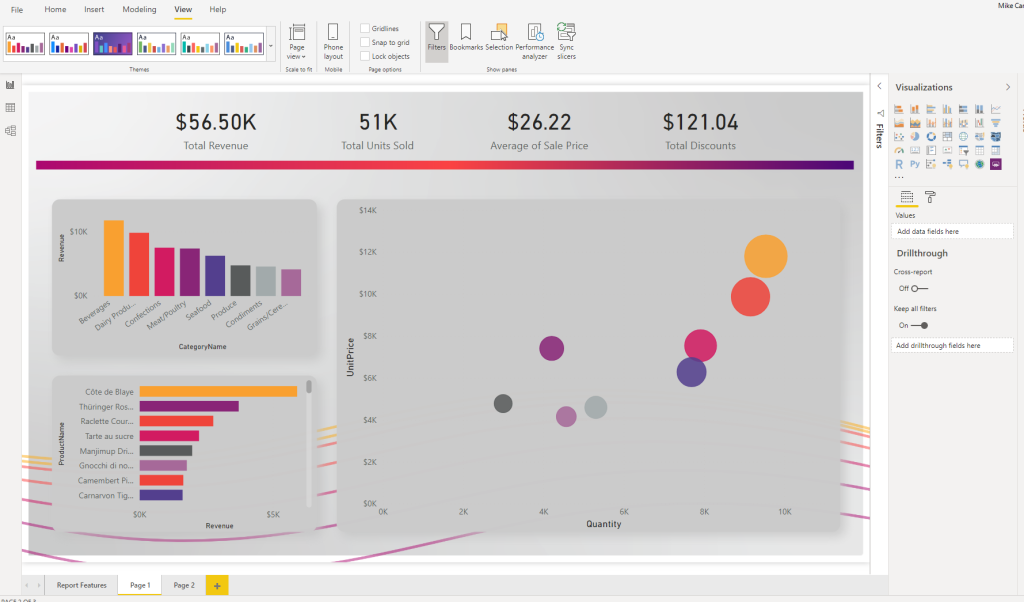Viewport: 1024px width, 602px height.
Task: Open Report view from left sidebar
Action: pyautogui.click(x=10, y=85)
